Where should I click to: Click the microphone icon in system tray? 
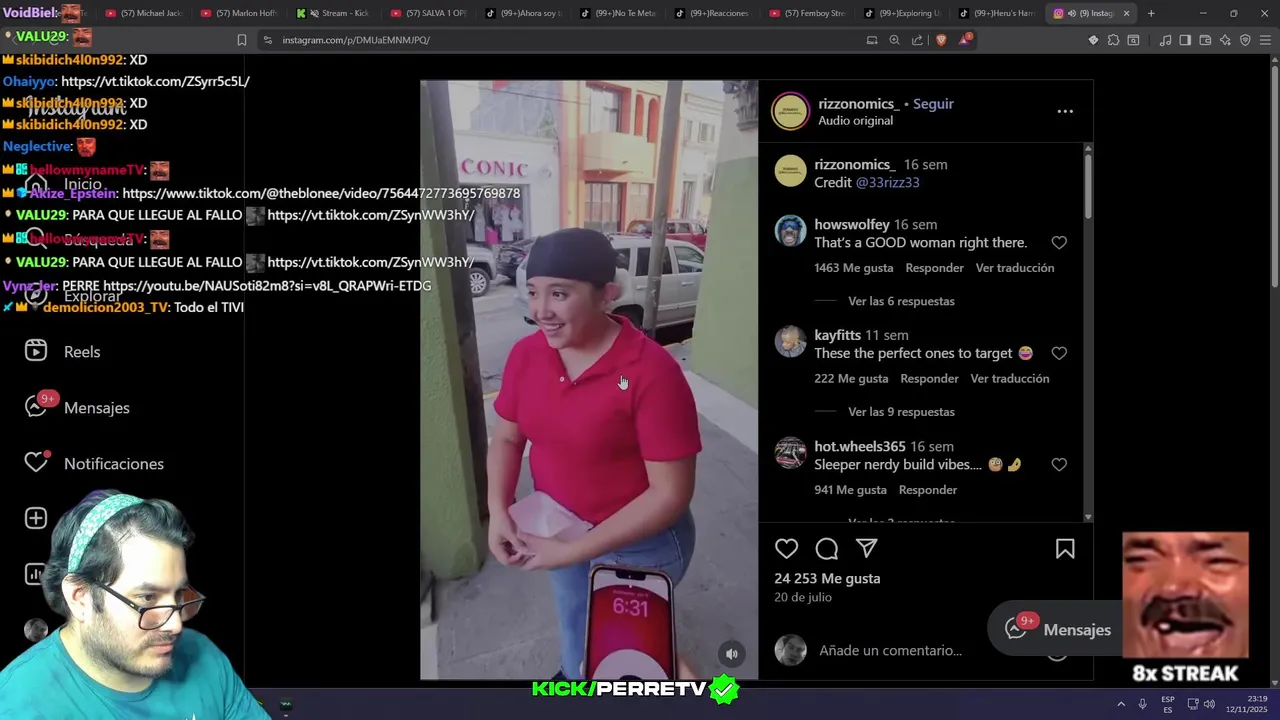point(1142,704)
